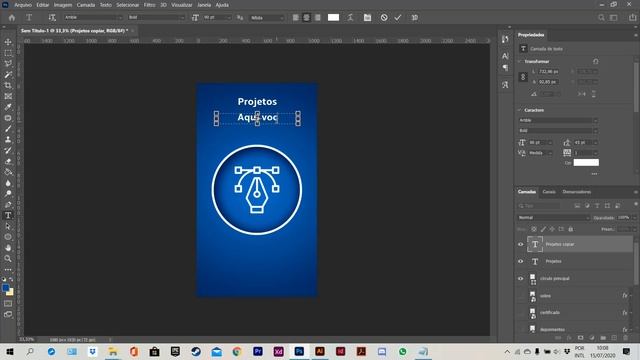The height and width of the screenshot is (360, 640).
Task: Collapse the Transformar section
Action: click(x=520, y=61)
